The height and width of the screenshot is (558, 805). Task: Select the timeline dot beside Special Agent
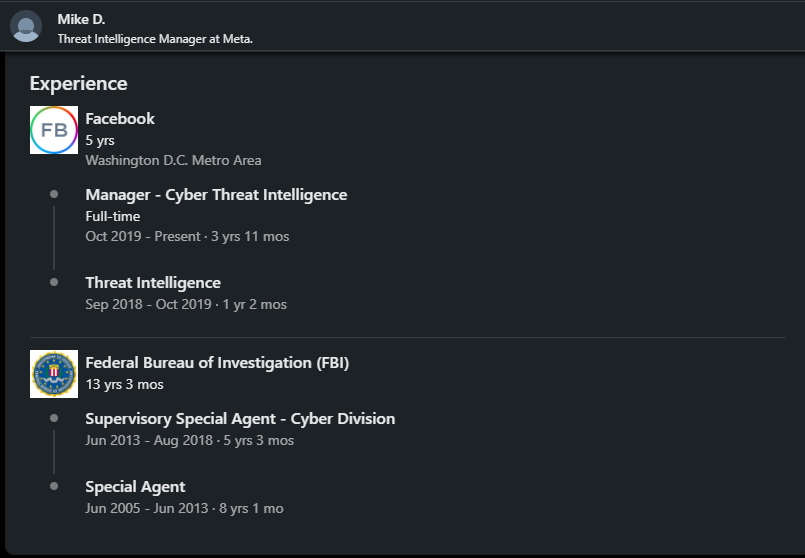point(54,486)
